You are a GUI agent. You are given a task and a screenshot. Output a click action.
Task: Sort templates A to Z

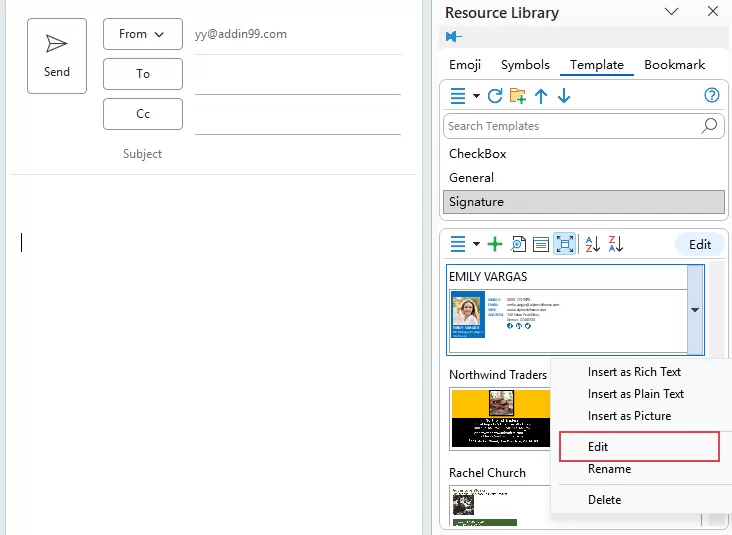(592, 244)
